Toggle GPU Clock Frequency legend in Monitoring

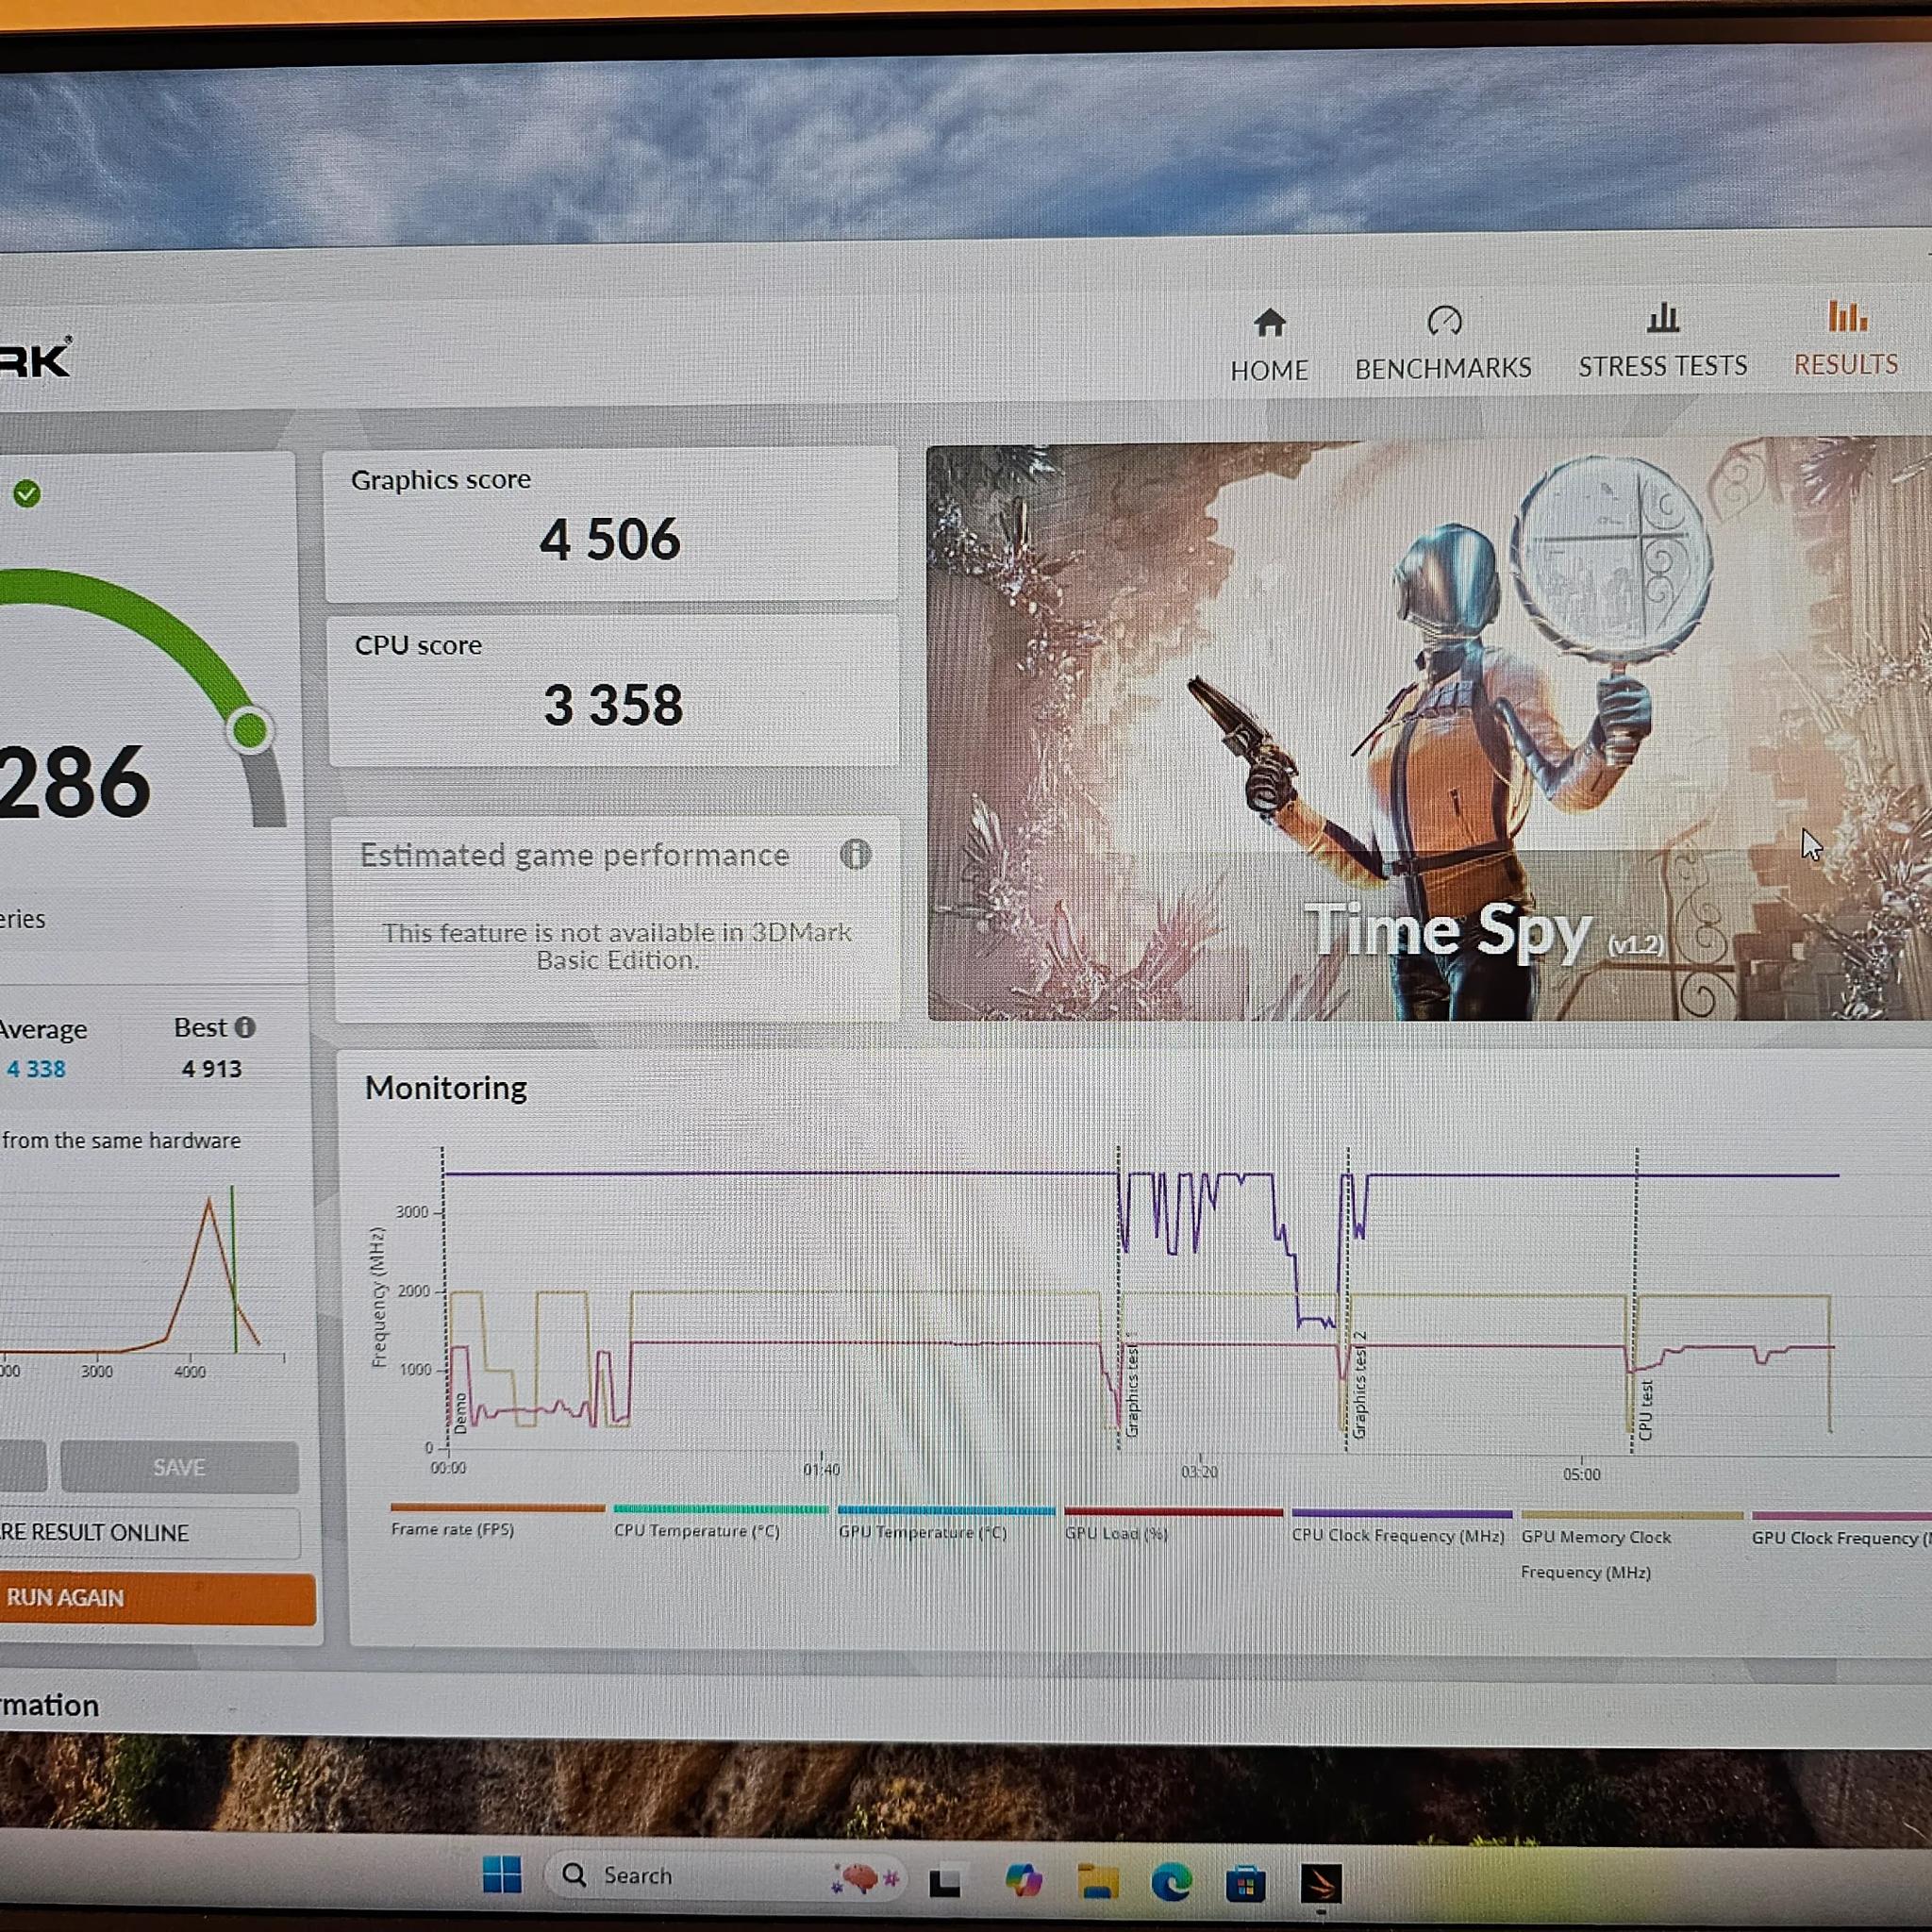(x=1841, y=1530)
